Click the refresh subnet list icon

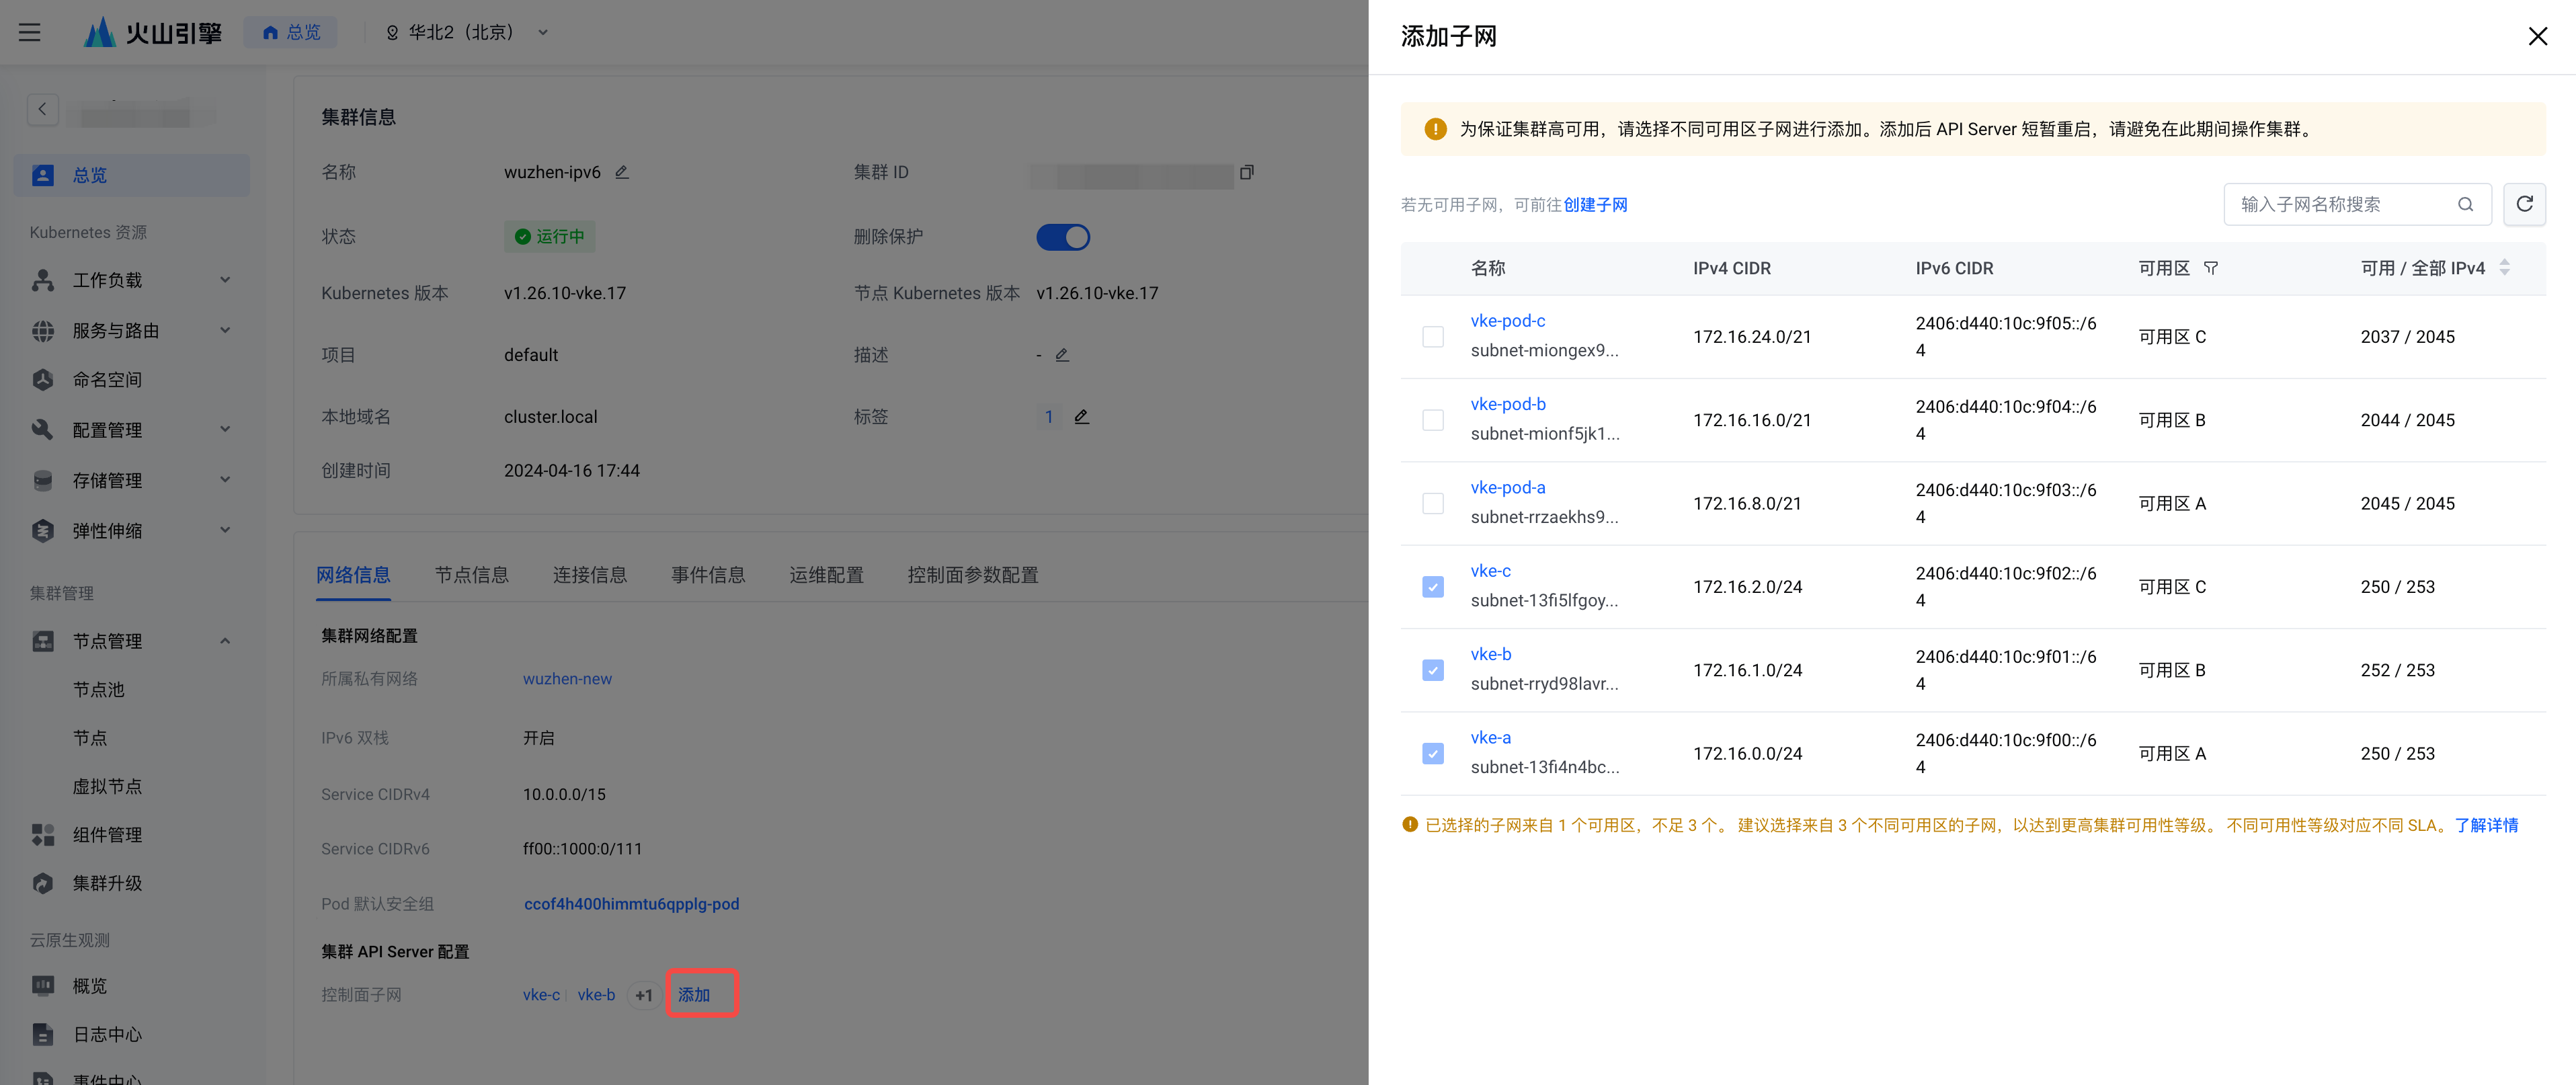tap(2524, 204)
